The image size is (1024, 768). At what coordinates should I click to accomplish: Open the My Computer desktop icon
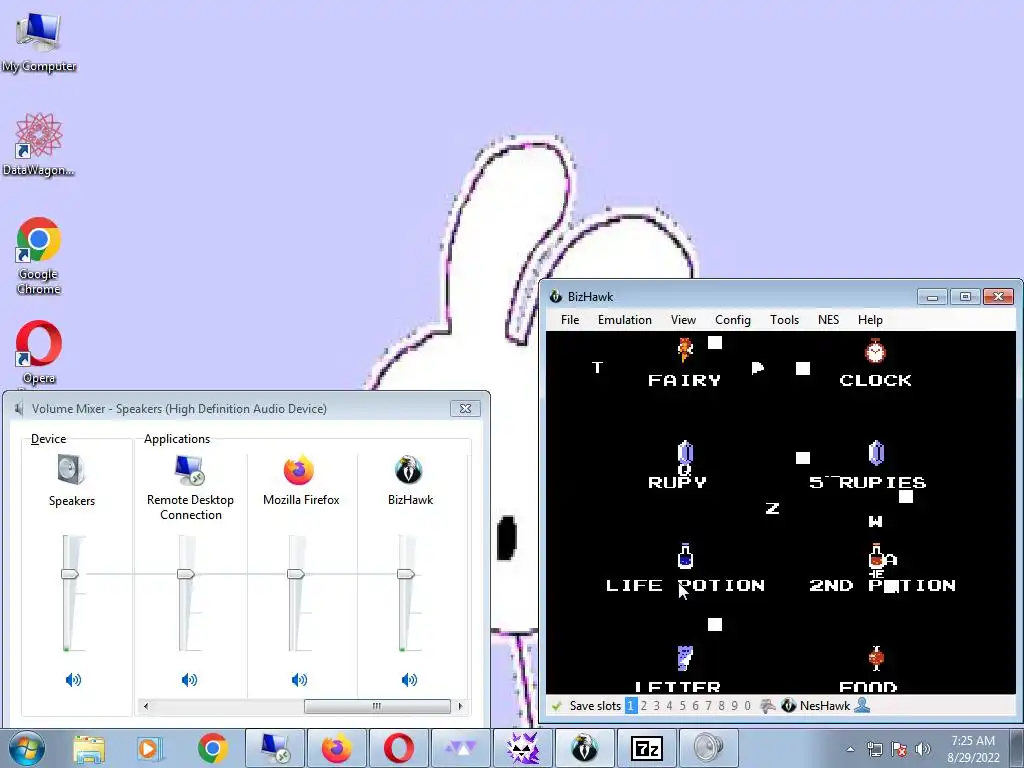coord(39,42)
